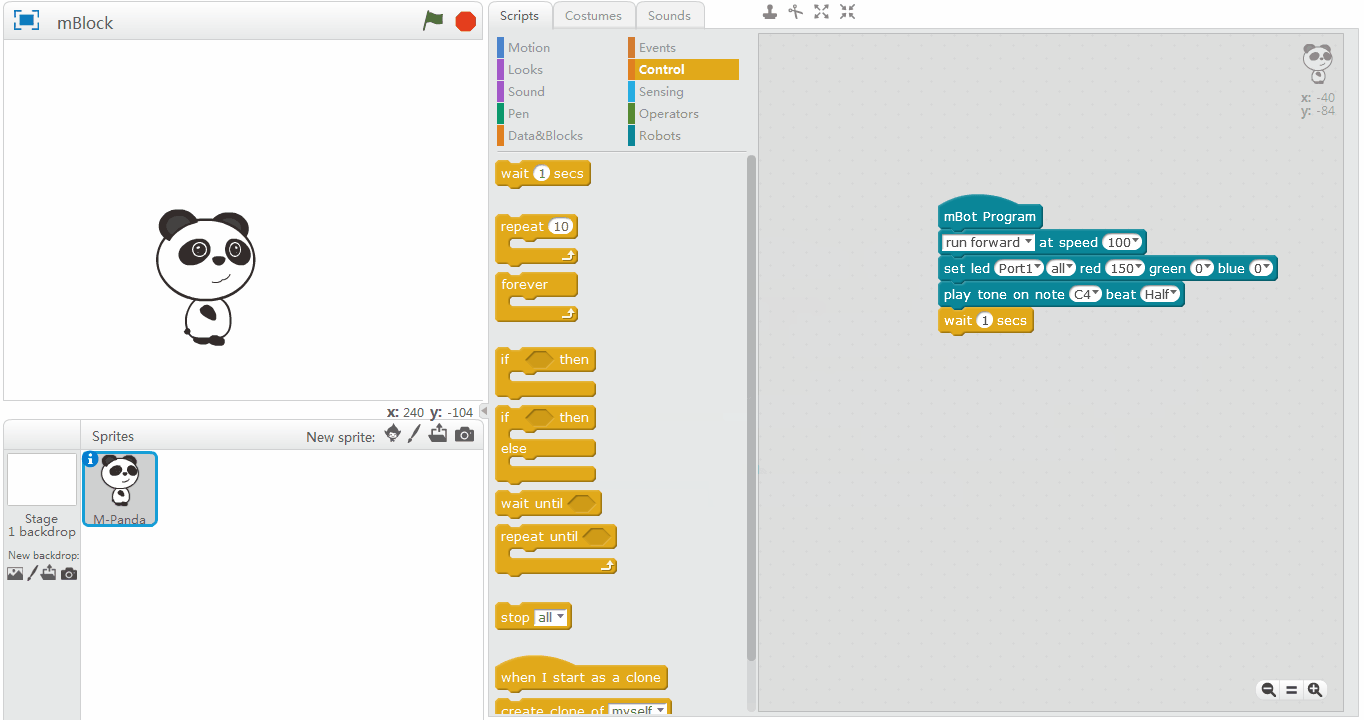Viewport: 1364px width, 720px height.
Task: Select the Events block category
Action: point(657,47)
